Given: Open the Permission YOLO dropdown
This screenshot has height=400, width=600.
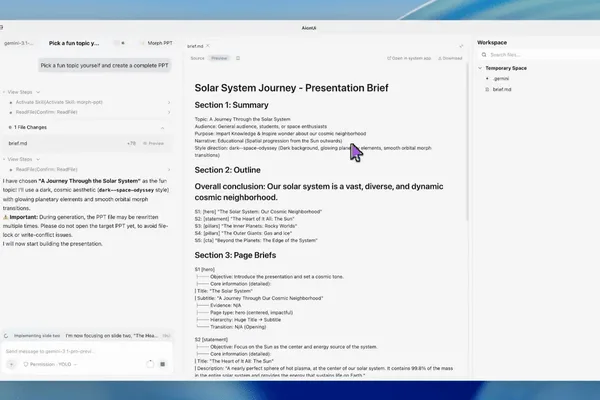Looking at the screenshot, I should pyautogui.click(x=50, y=364).
